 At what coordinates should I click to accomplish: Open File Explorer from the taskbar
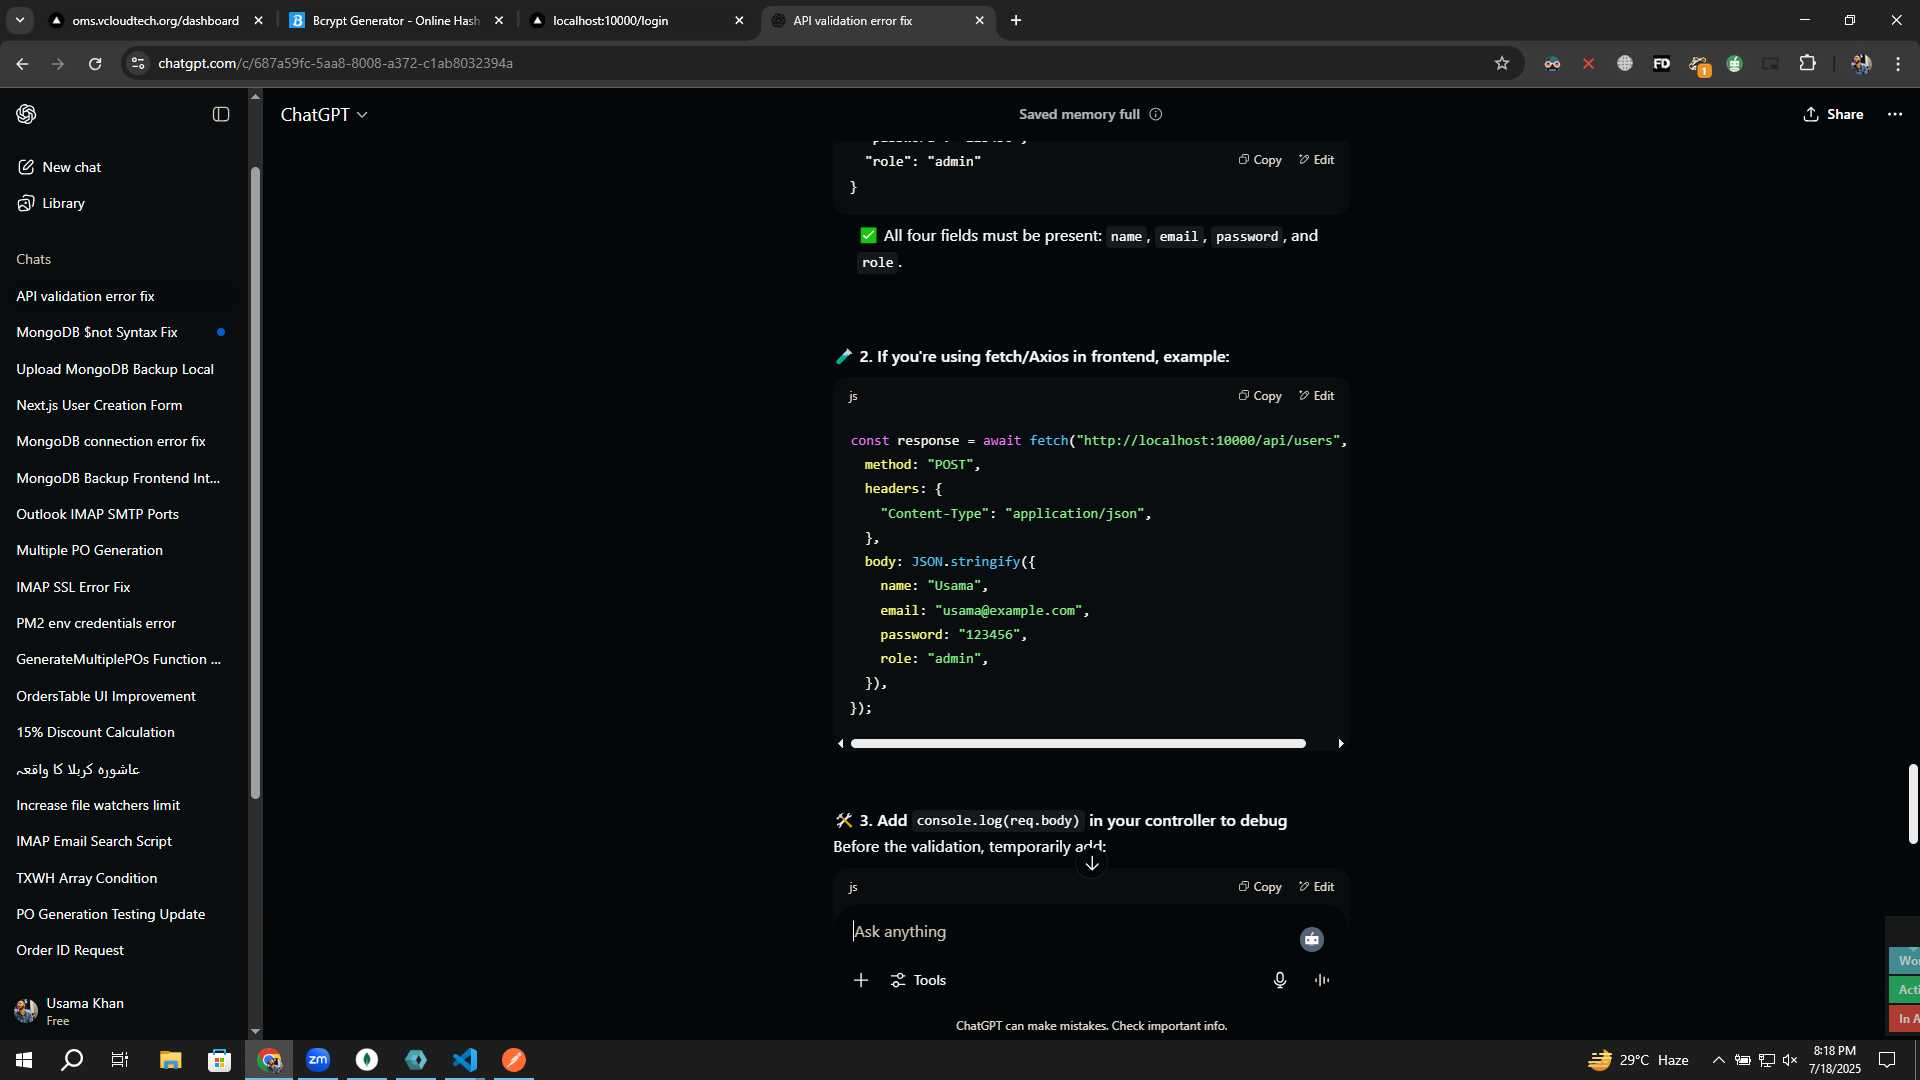coord(170,1060)
